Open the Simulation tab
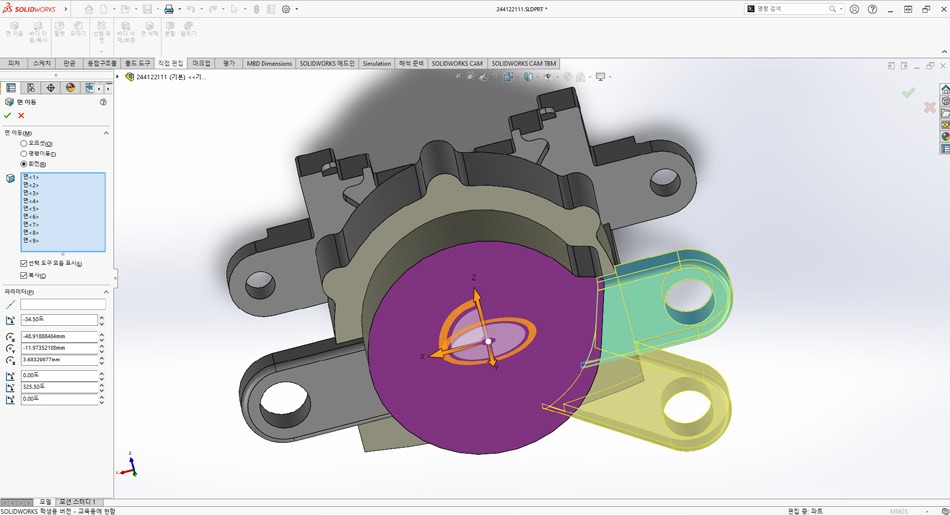950x515 pixels. [377, 63]
